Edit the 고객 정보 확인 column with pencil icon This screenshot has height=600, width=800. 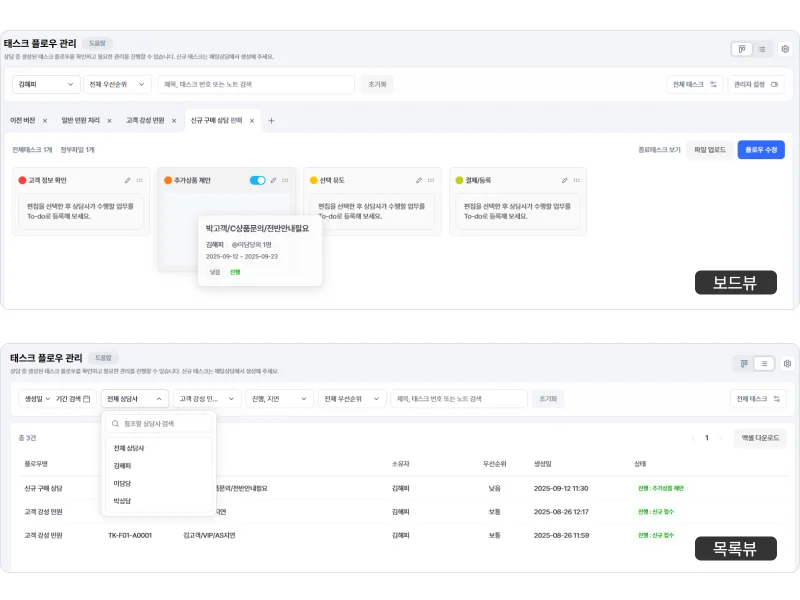[x=127, y=180]
